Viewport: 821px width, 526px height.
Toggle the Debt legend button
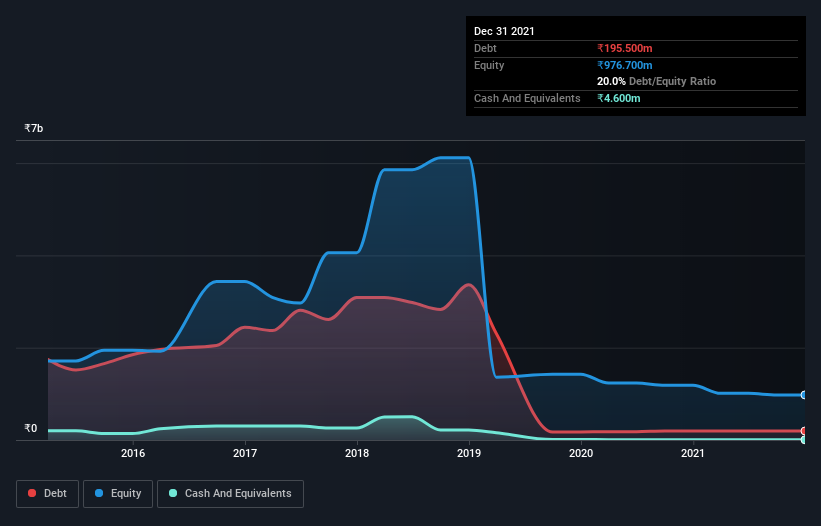(x=47, y=494)
